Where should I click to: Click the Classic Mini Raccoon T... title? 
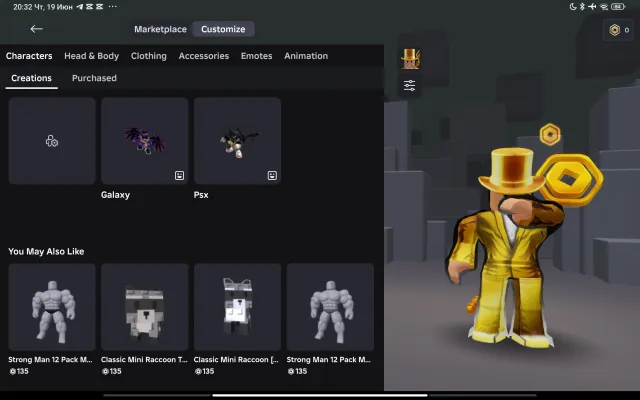144,360
